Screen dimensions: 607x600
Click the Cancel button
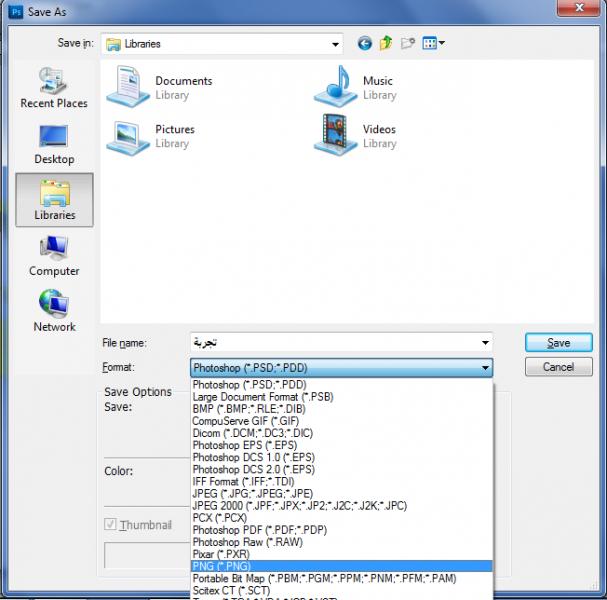[x=559, y=367]
